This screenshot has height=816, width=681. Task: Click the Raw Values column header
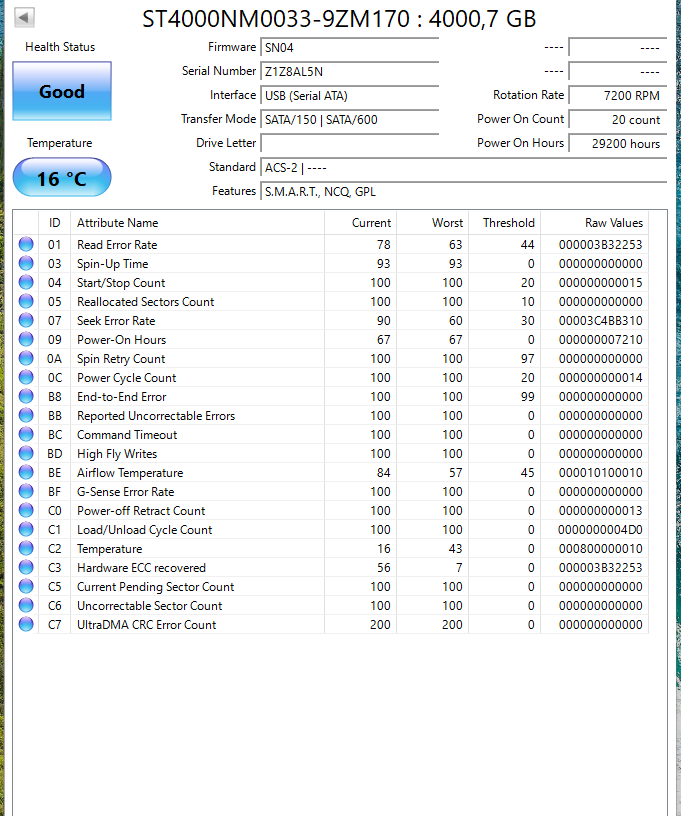[x=595, y=223]
